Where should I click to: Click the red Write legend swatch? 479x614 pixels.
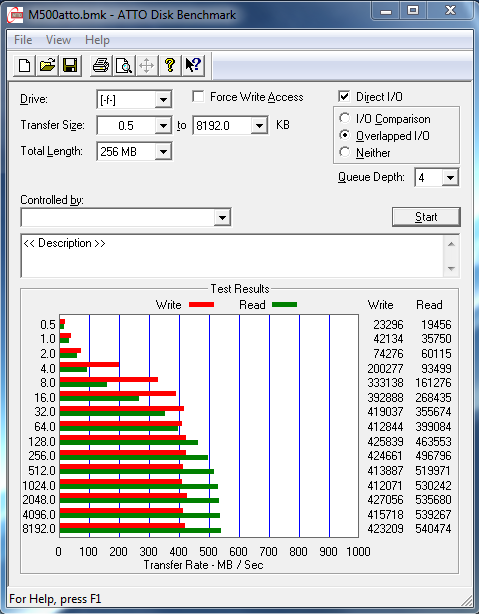[x=201, y=305]
